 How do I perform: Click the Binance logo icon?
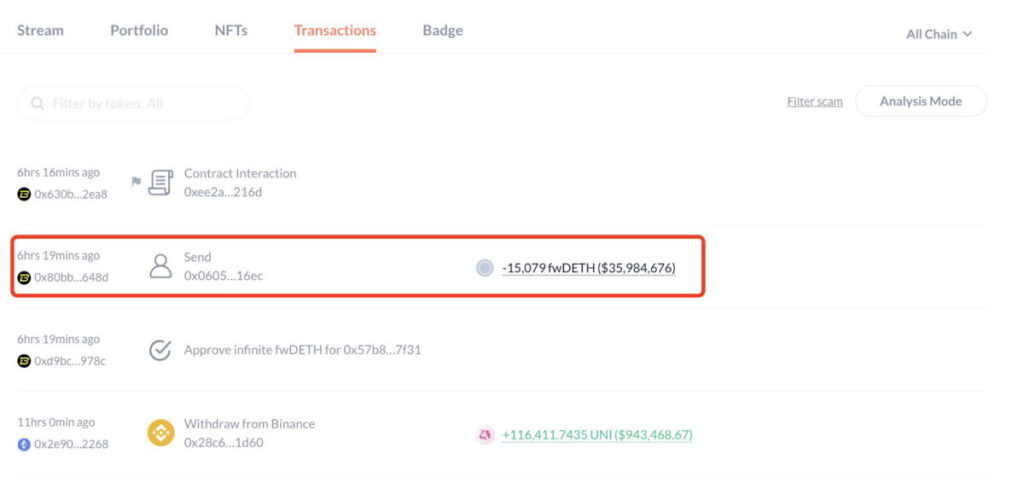[x=160, y=433]
